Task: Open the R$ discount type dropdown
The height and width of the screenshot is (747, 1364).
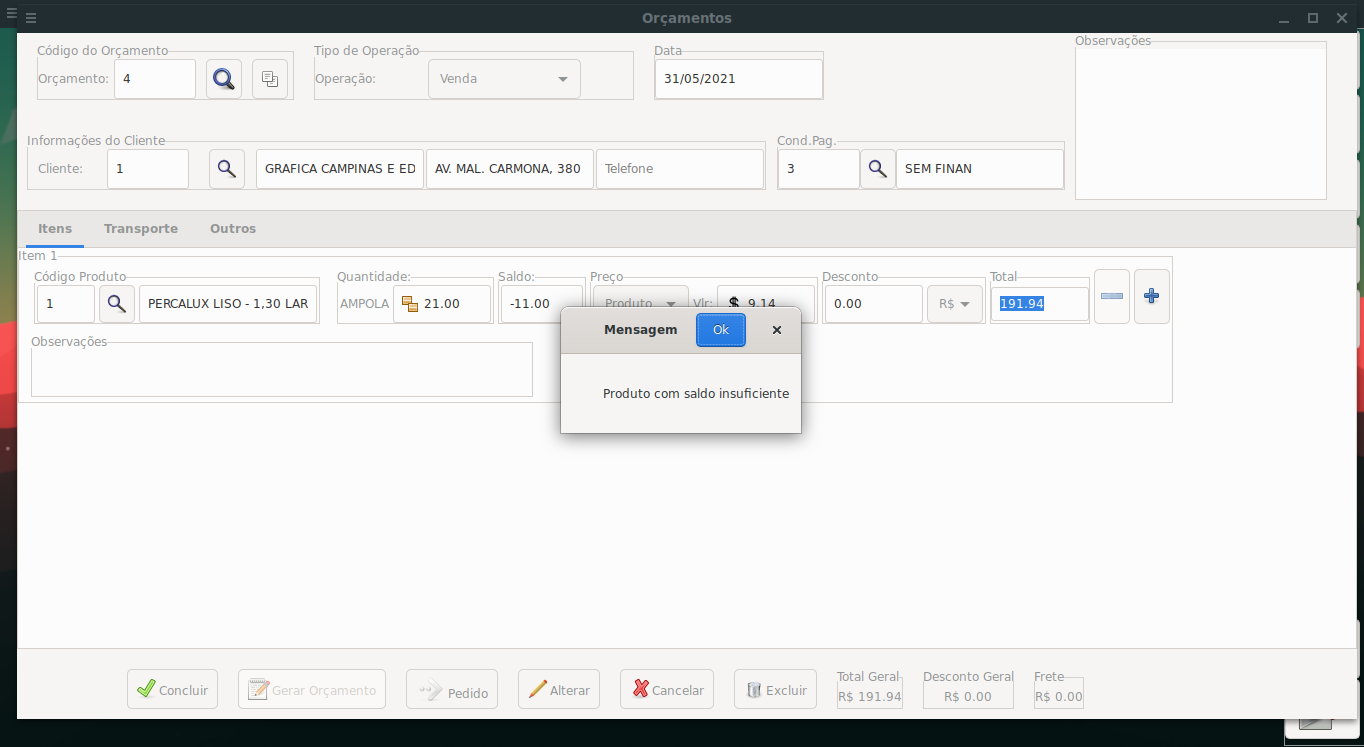Action: (x=955, y=304)
